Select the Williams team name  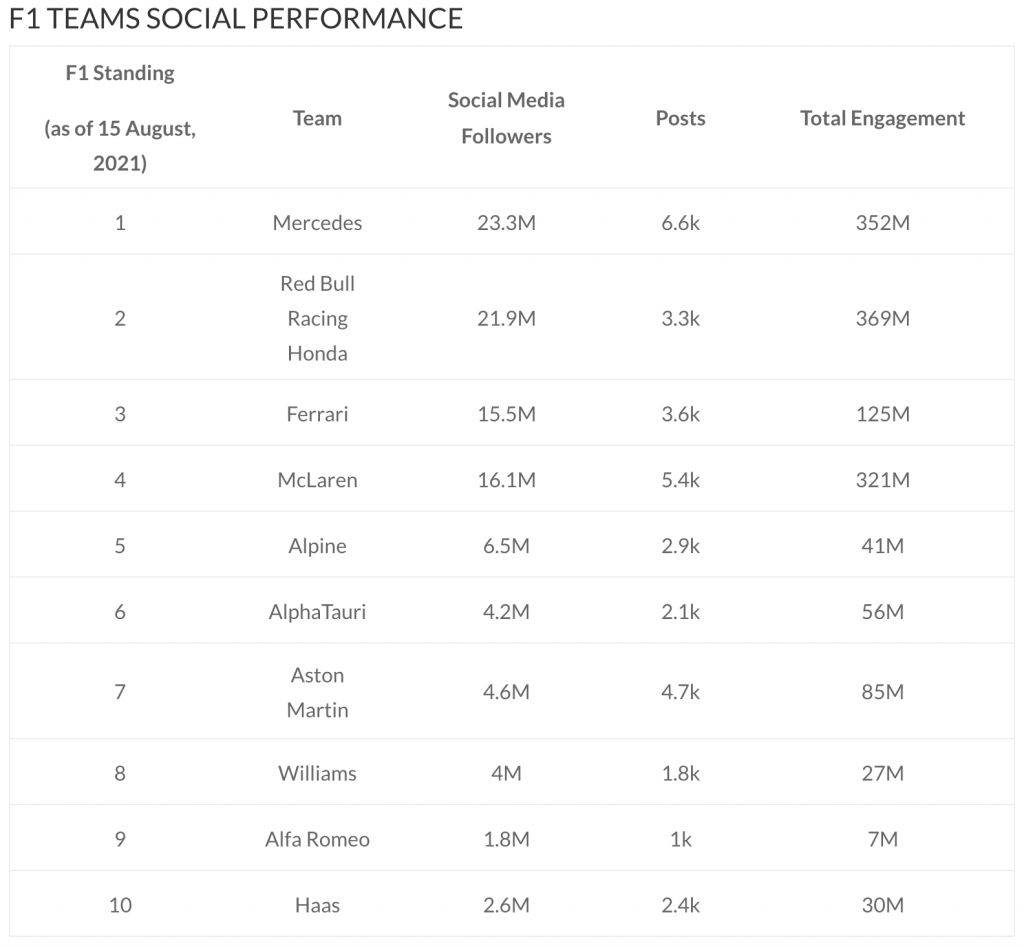(317, 773)
